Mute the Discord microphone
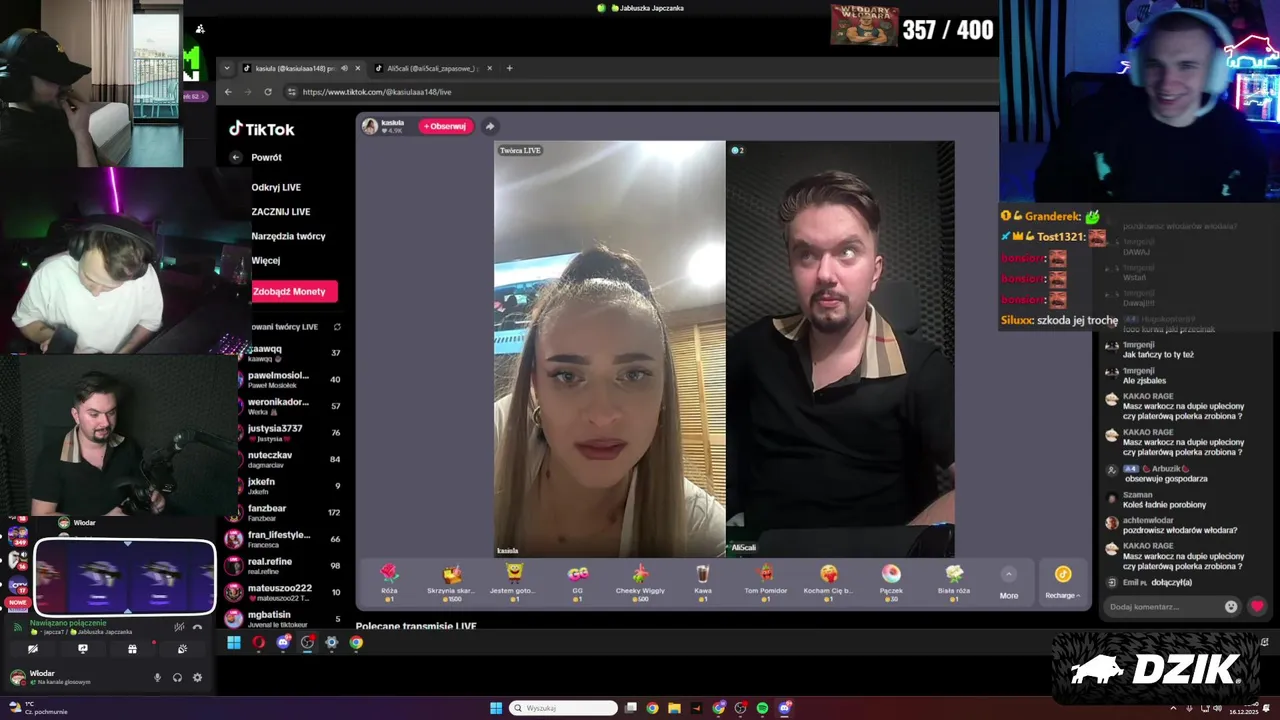 click(x=157, y=677)
